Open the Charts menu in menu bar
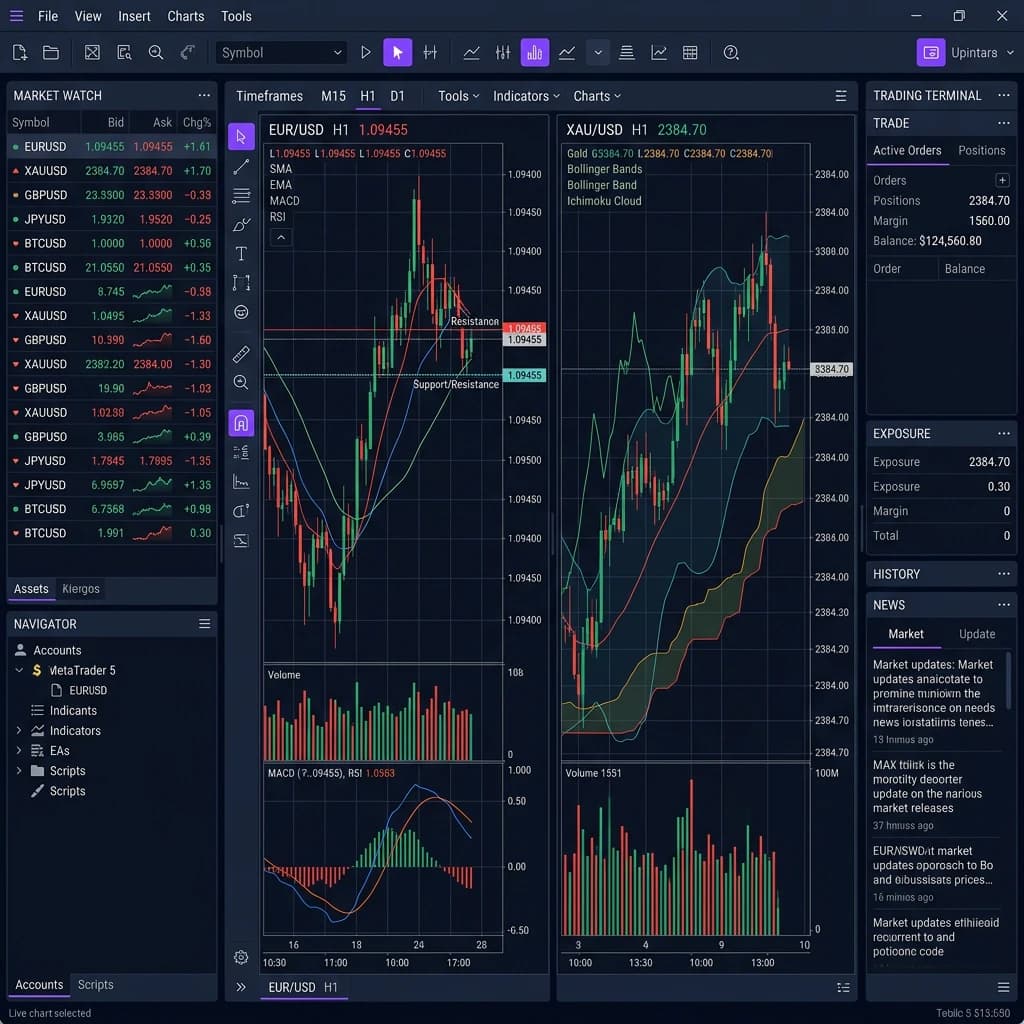Image resolution: width=1024 pixels, height=1024 pixels. point(185,16)
